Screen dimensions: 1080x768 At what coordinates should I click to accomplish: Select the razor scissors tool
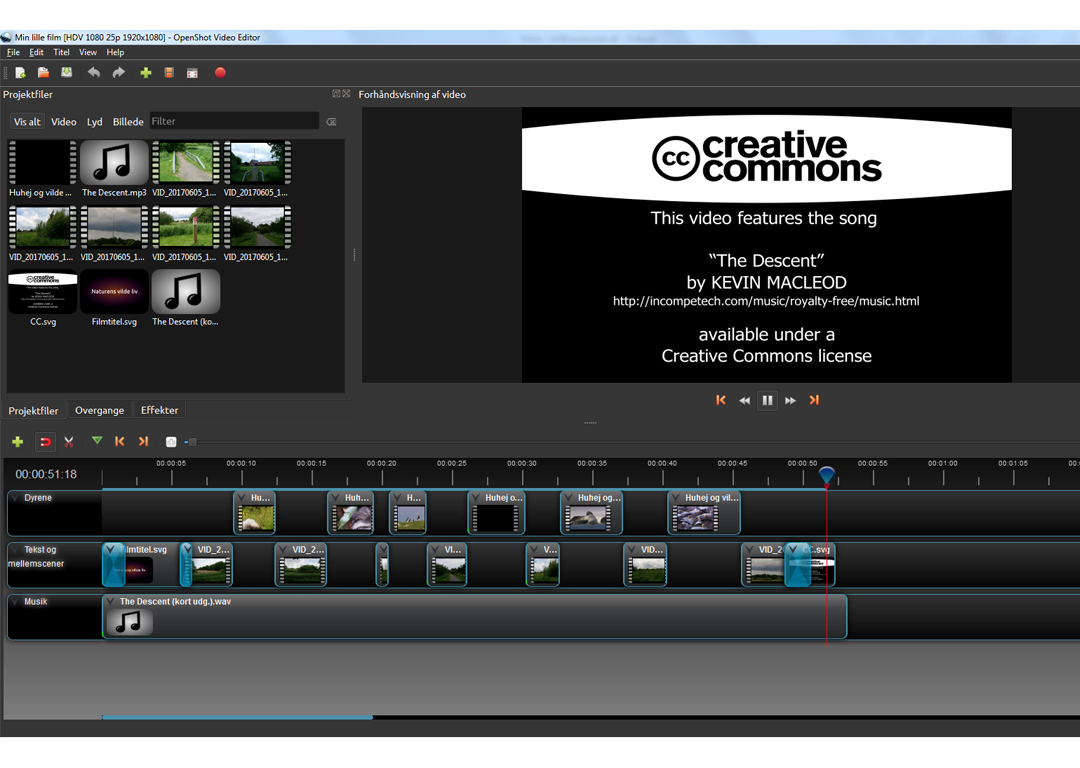pos(69,442)
